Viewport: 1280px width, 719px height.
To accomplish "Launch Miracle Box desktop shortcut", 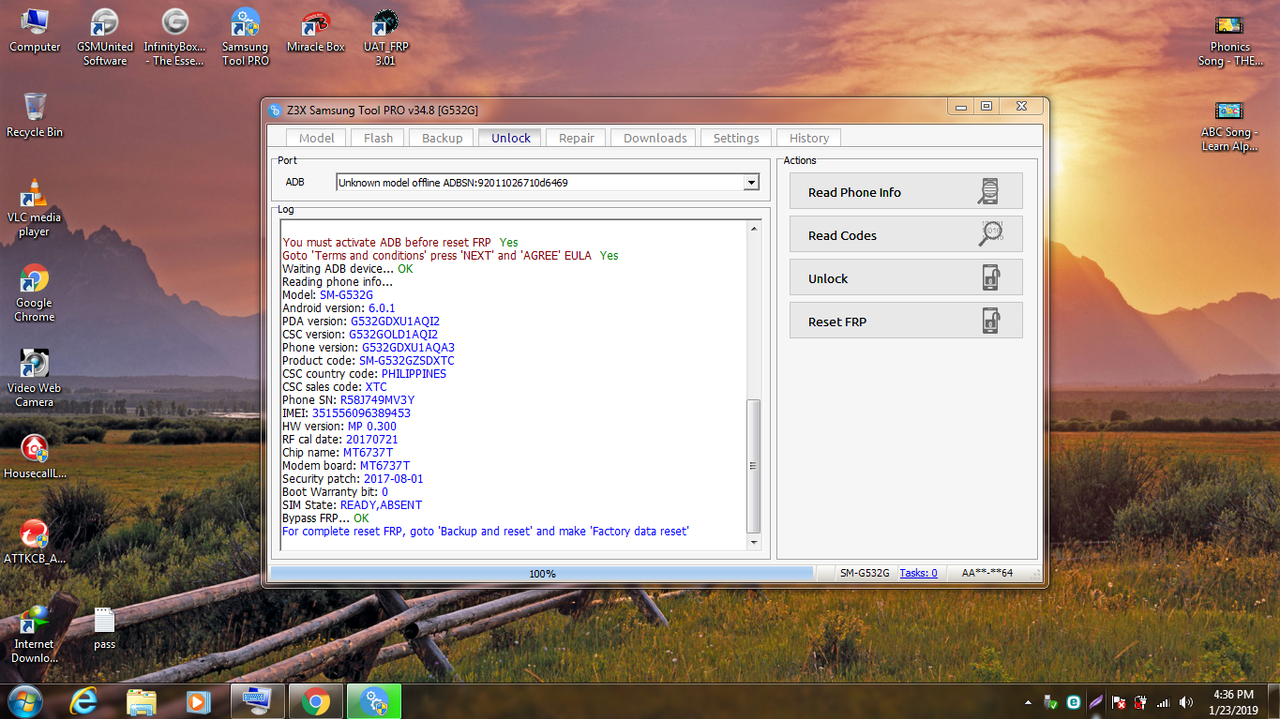I will [x=315, y=30].
